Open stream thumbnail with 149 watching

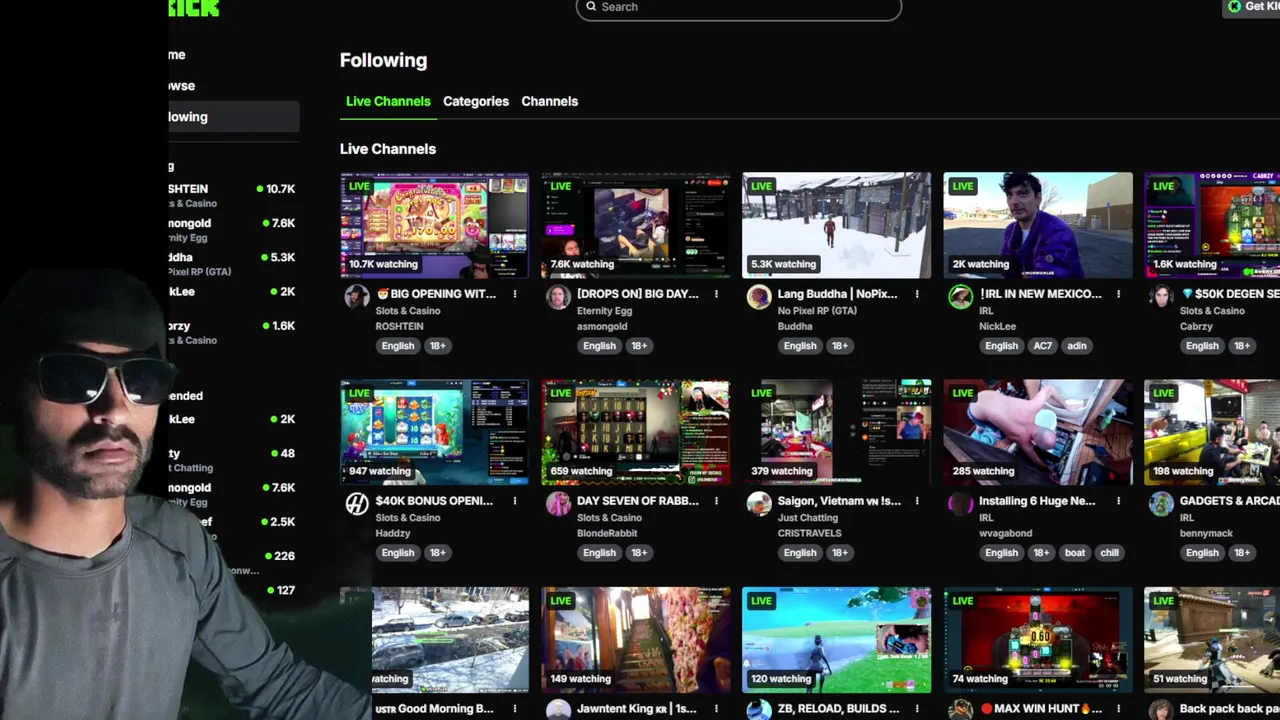tap(635, 639)
